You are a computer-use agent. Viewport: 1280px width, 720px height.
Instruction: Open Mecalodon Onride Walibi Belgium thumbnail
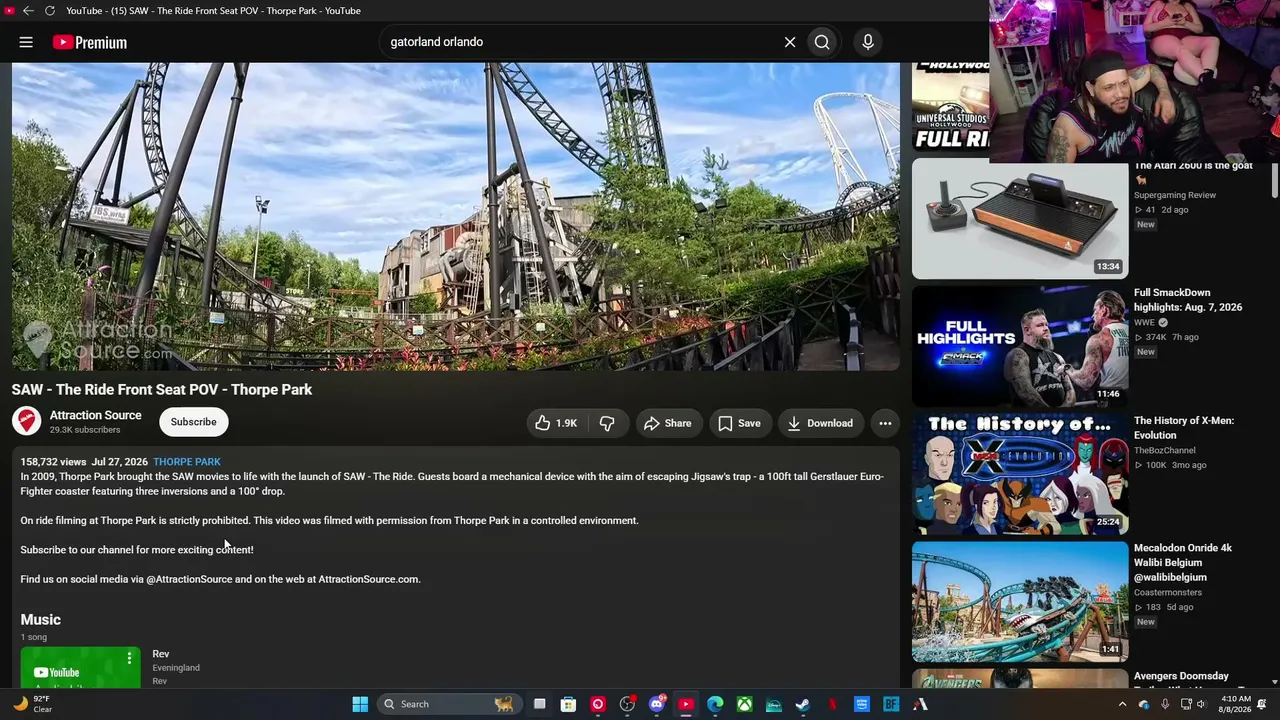pos(1020,602)
